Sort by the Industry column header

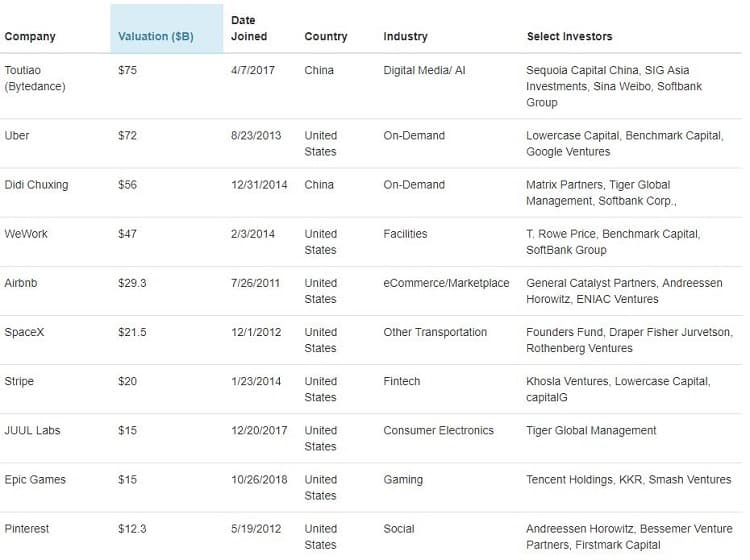pos(405,37)
